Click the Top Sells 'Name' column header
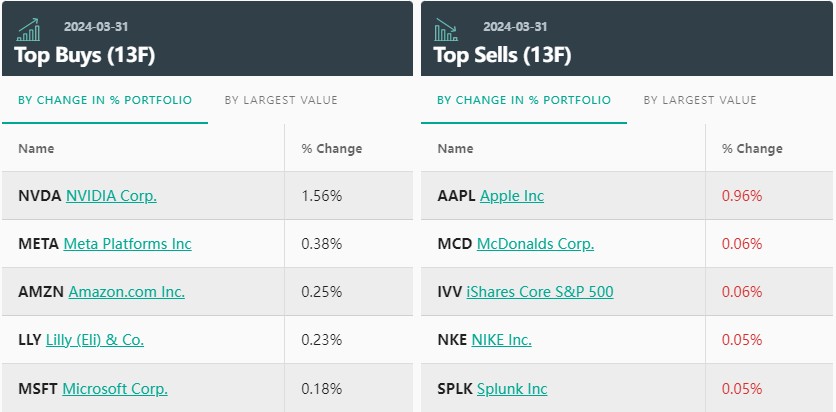The width and height of the screenshot is (836, 412). [455, 148]
